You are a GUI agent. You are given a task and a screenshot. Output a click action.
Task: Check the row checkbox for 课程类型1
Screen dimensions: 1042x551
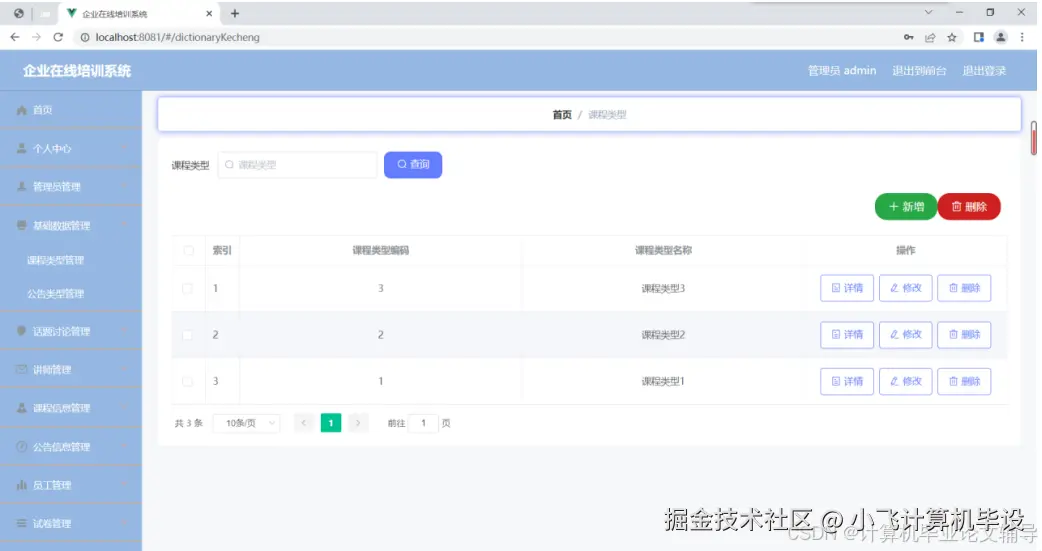click(187, 382)
